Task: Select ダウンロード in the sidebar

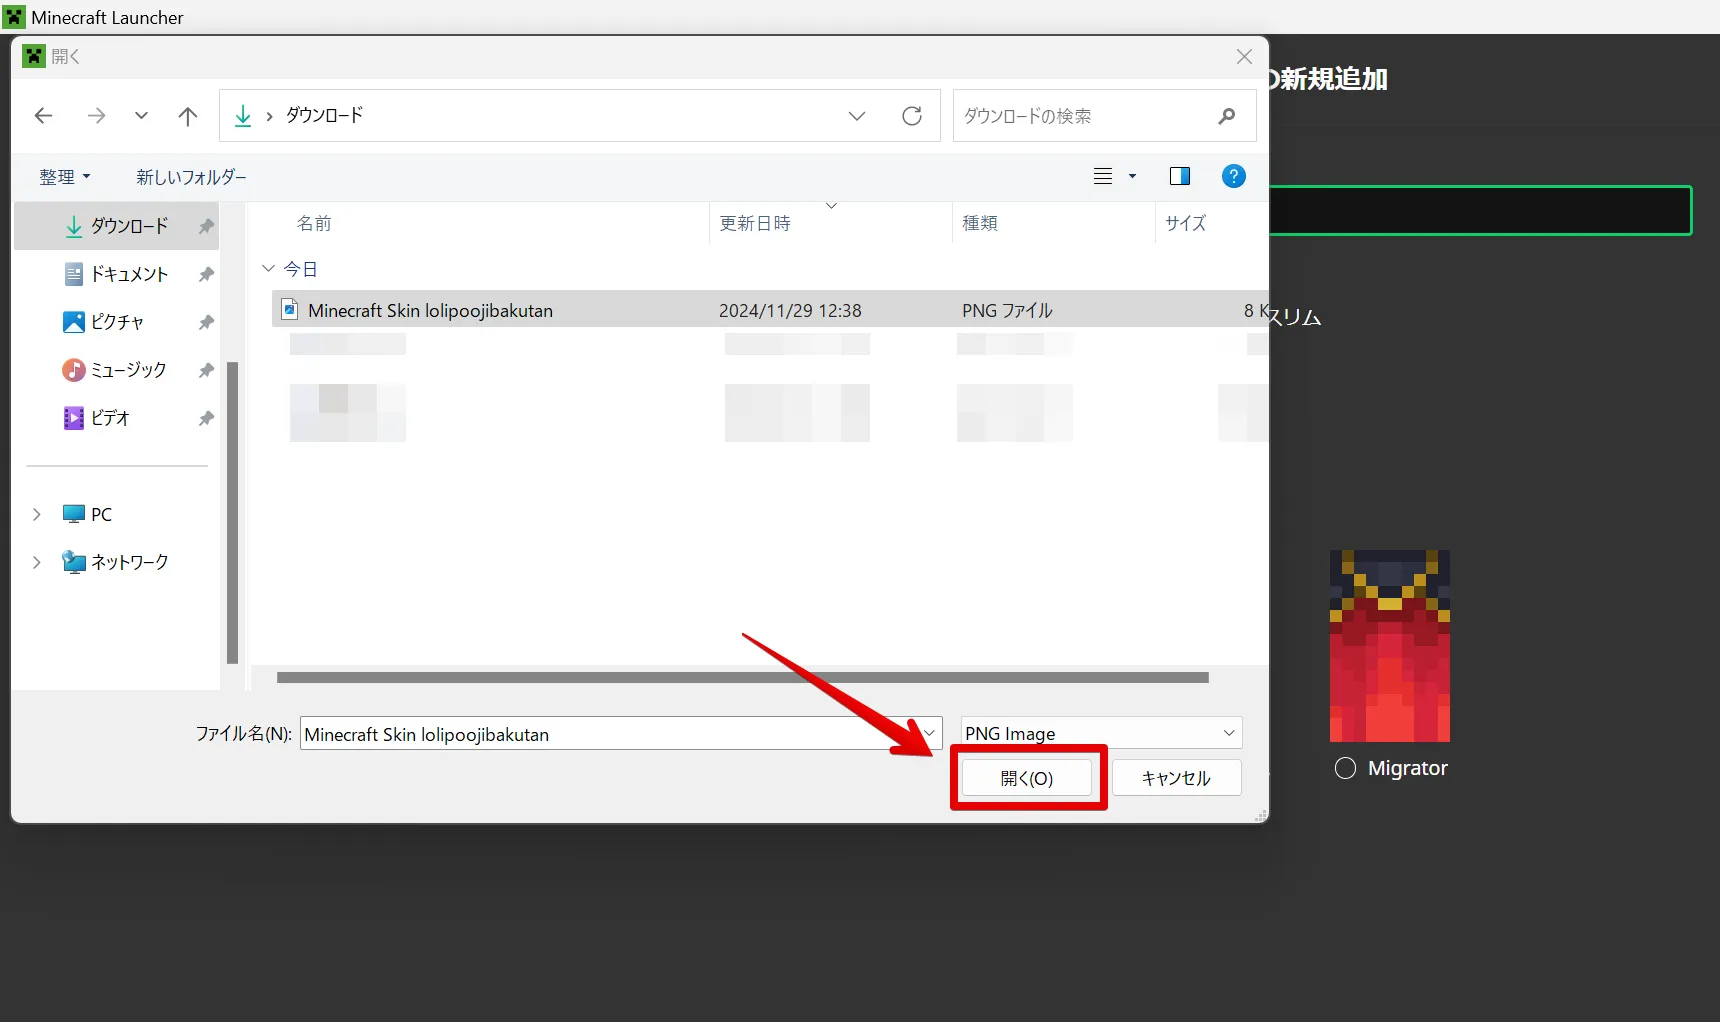Action: (116, 226)
